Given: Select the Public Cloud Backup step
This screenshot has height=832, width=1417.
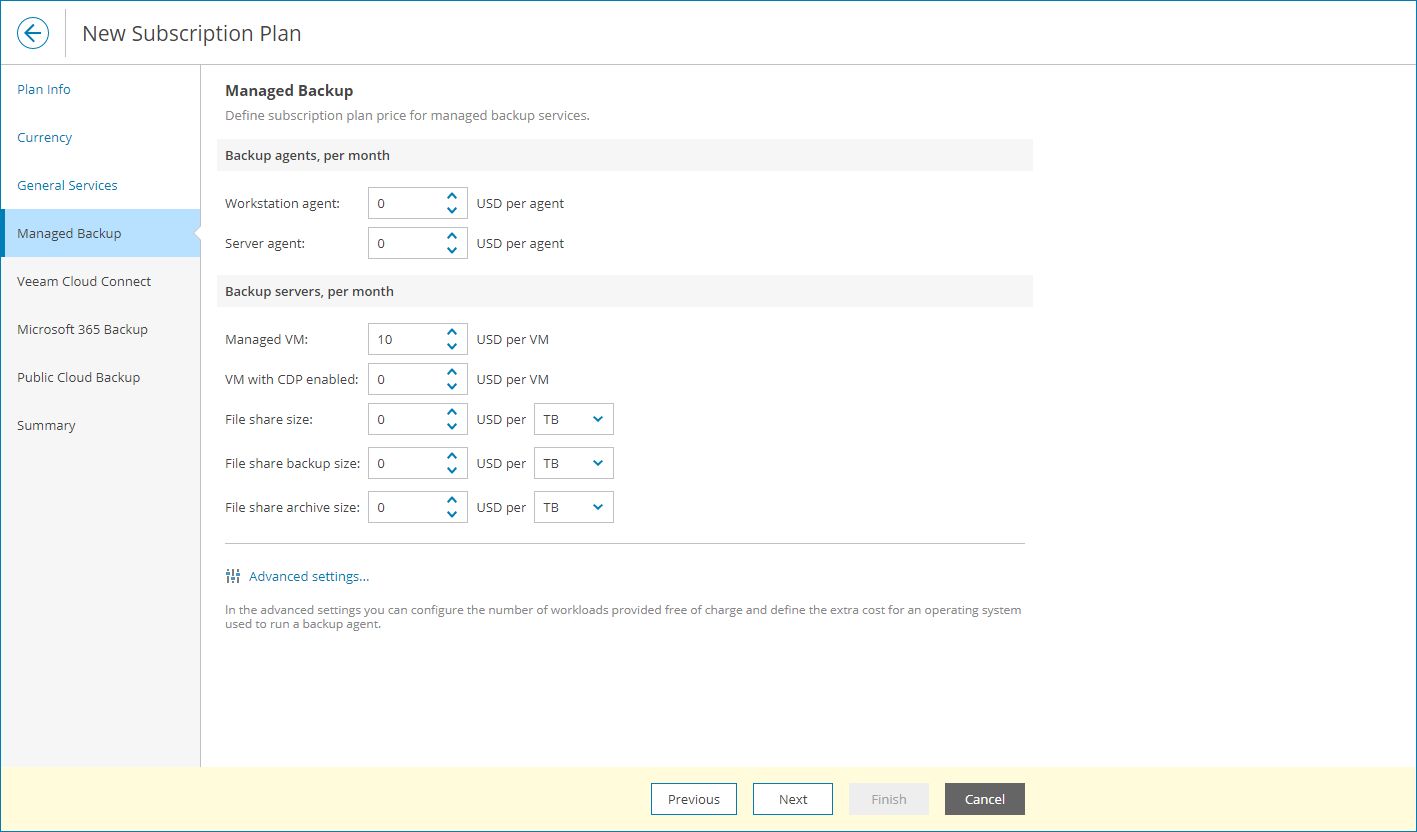Looking at the screenshot, I should pos(78,378).
